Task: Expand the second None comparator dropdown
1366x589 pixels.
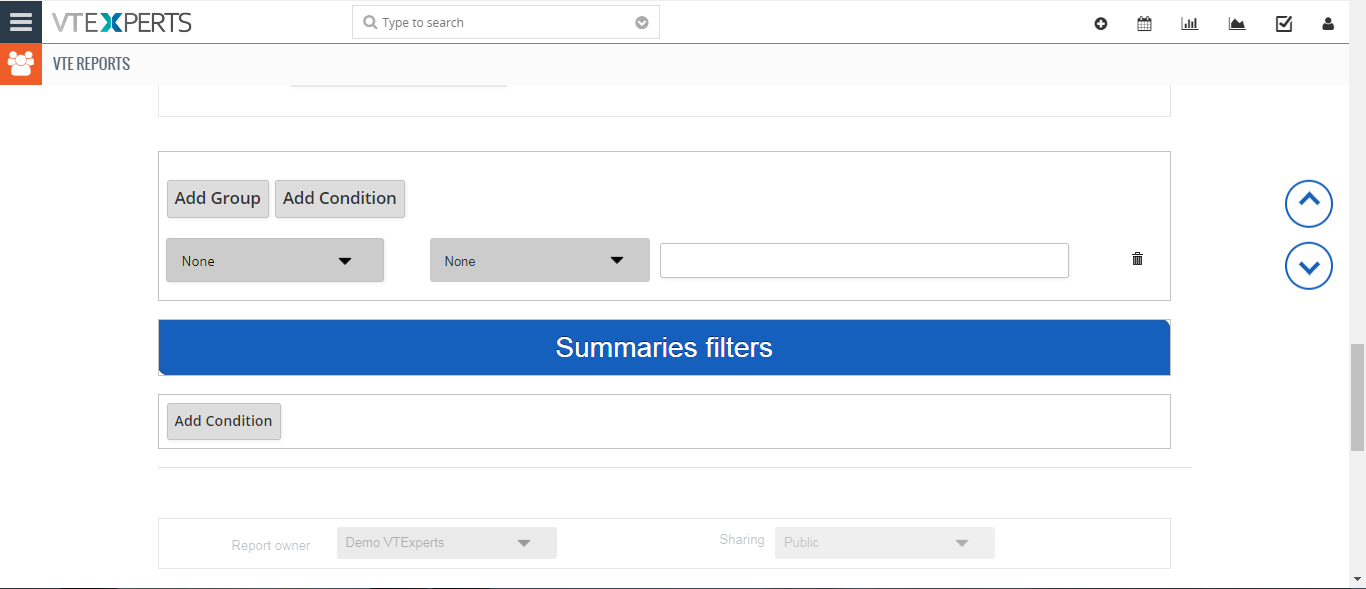Action: click(x=540, y=260)
